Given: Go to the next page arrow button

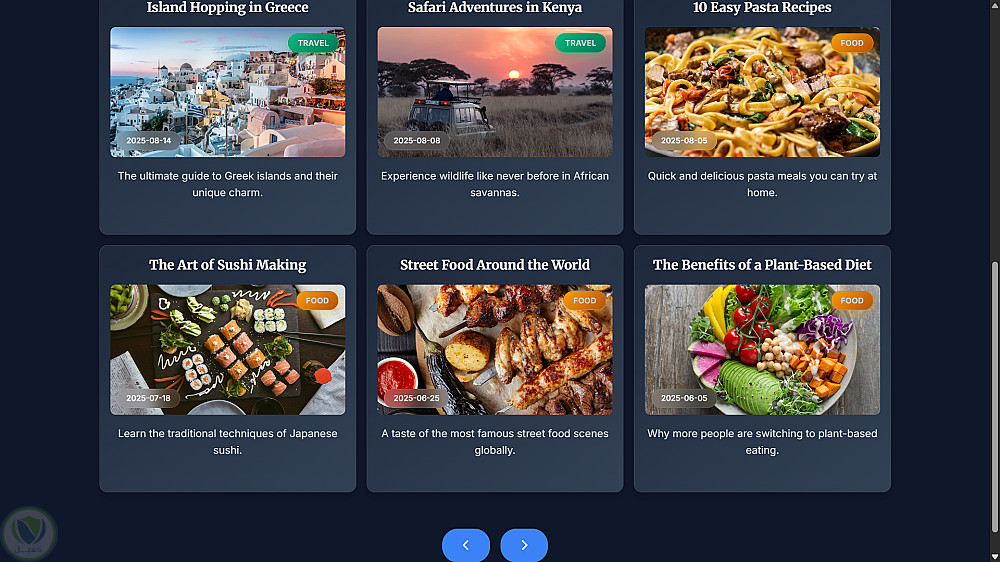Looking at the screenshot, I should [524, 545].
